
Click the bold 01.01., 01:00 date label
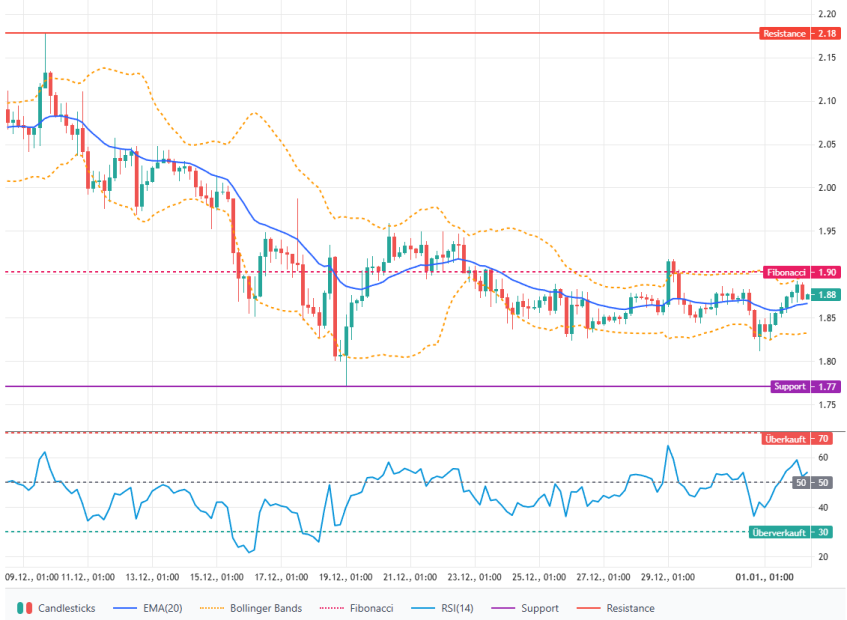coord(765,577)
